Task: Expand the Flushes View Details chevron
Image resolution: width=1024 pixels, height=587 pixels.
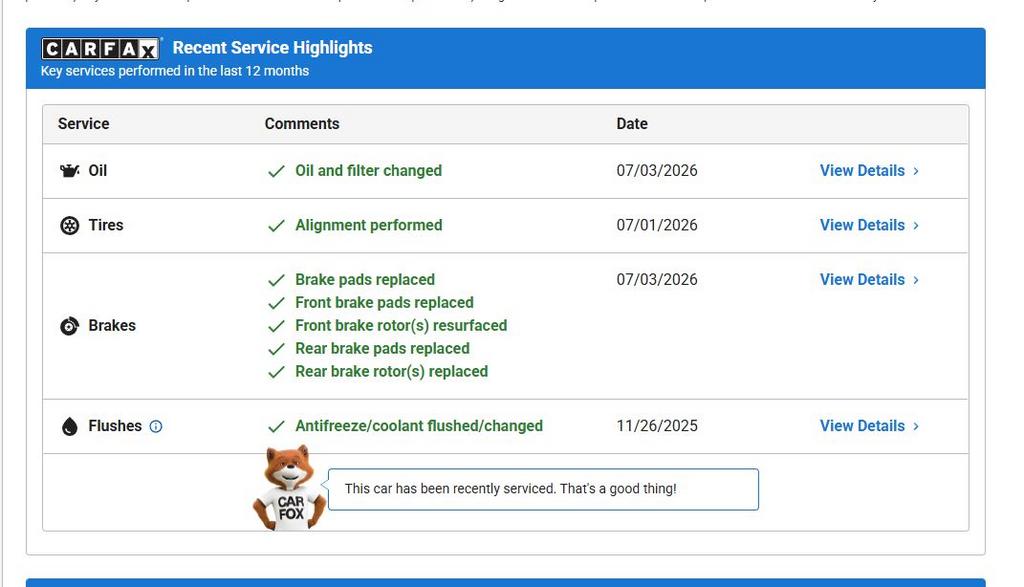Action: tap(916, 426)
